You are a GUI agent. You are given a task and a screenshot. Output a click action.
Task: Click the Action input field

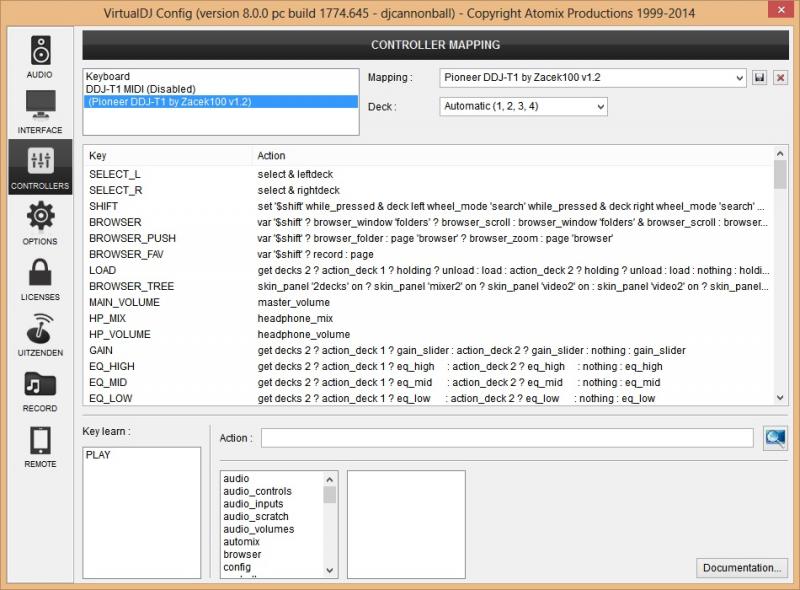tap(507, 438)
